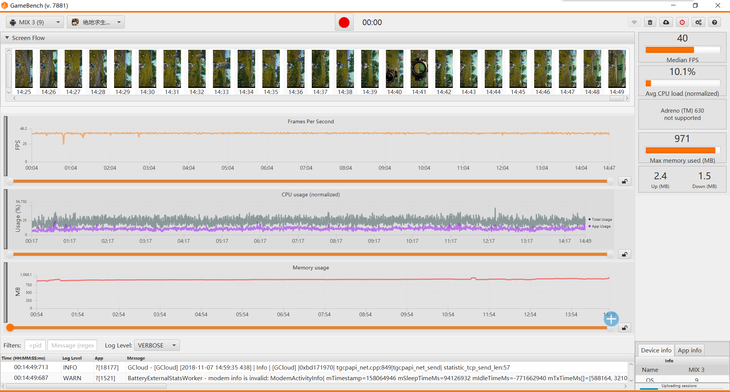Select the 14:45 screenshot thumbnail
The width and height of the screenshot is (730, 392).
[x=518, y=69]
